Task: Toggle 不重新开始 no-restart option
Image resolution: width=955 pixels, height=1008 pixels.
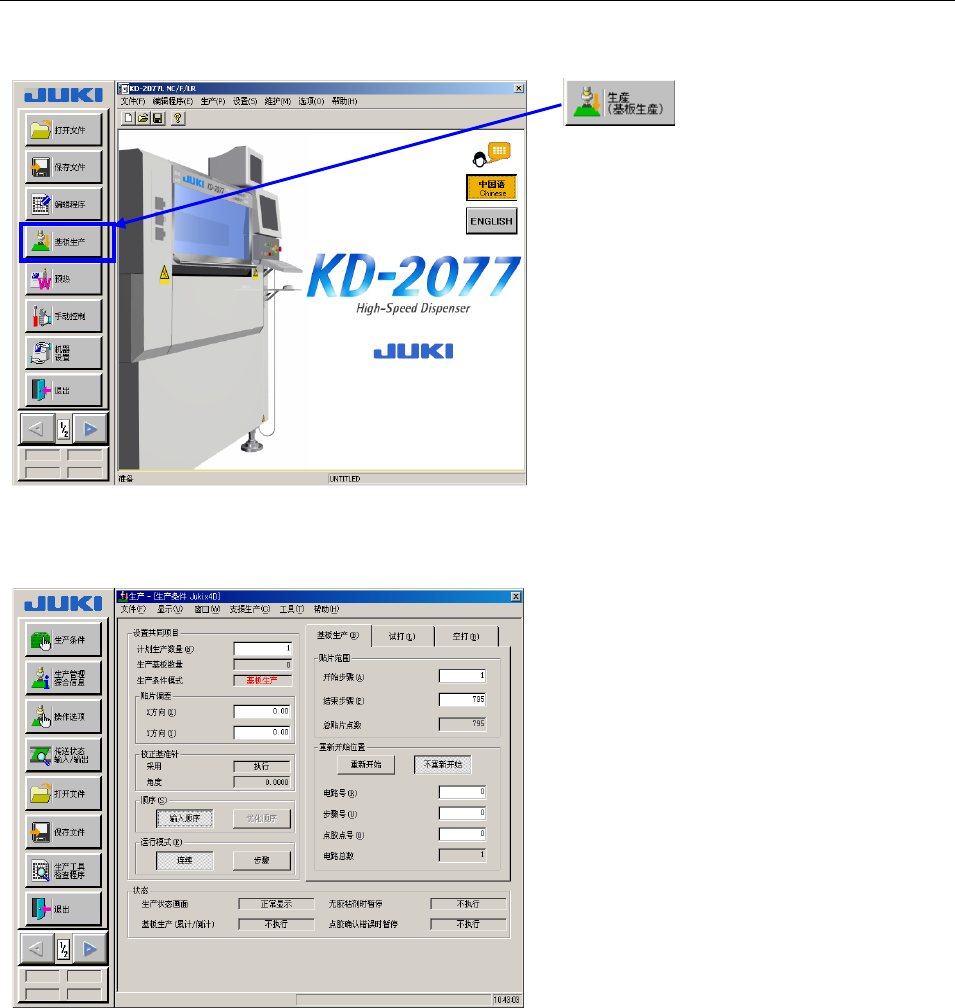Action: coord(443,764)
